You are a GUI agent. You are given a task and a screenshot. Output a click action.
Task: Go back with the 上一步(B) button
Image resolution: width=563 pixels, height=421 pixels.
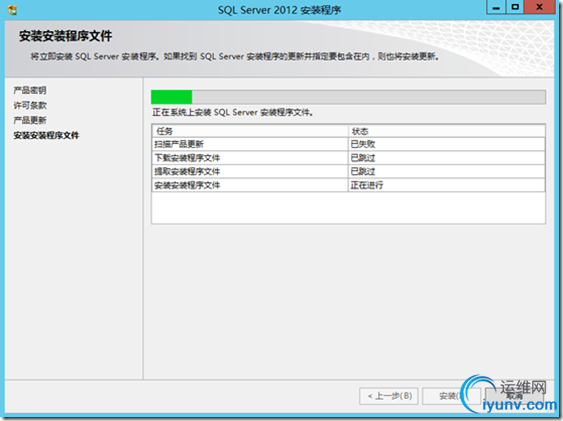389,396
